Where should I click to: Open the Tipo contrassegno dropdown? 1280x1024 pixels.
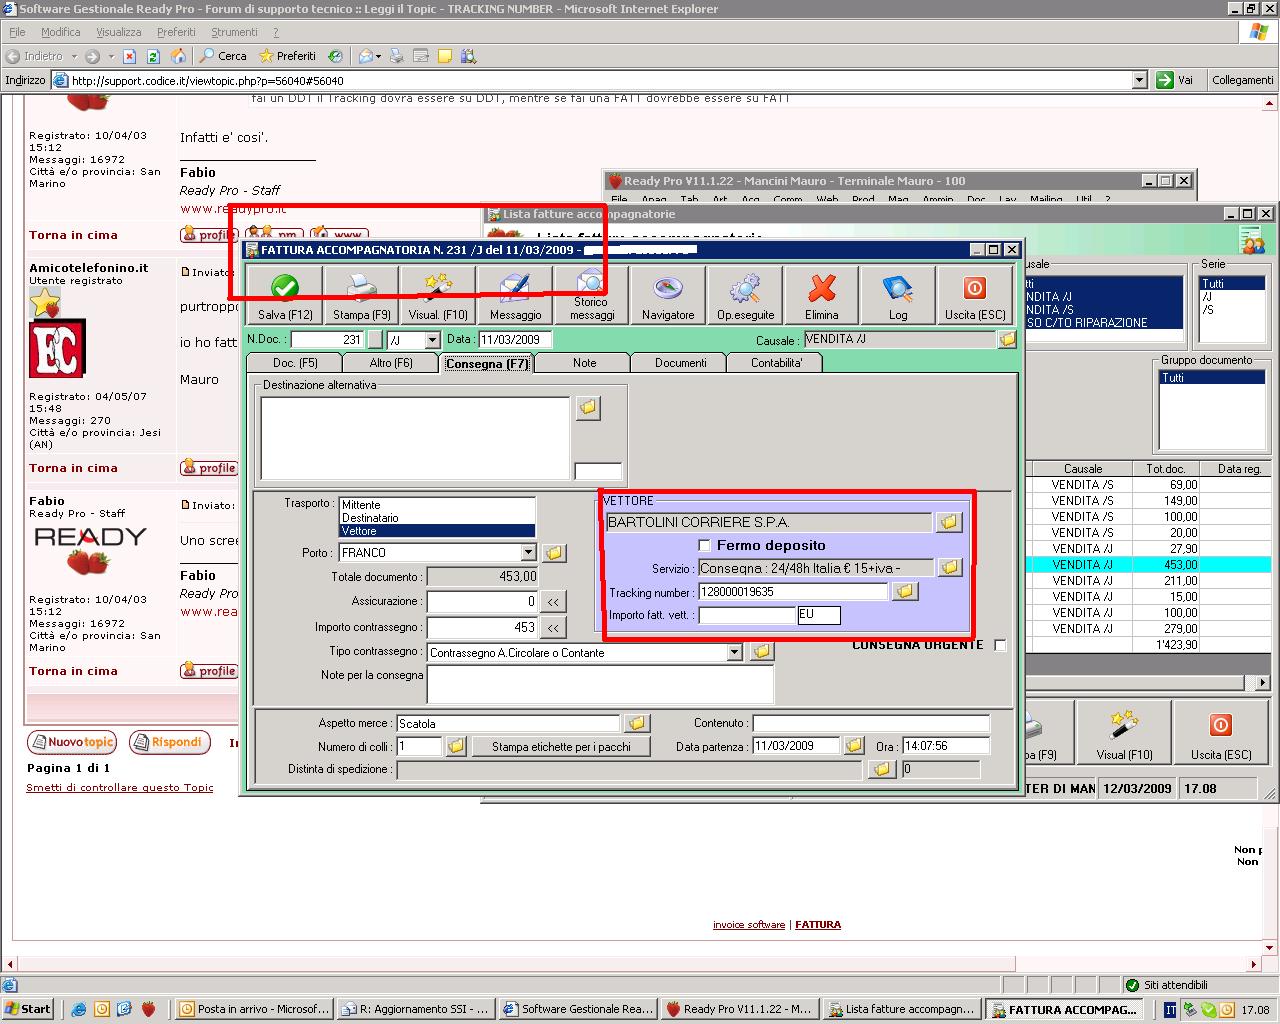coord(734,653)
